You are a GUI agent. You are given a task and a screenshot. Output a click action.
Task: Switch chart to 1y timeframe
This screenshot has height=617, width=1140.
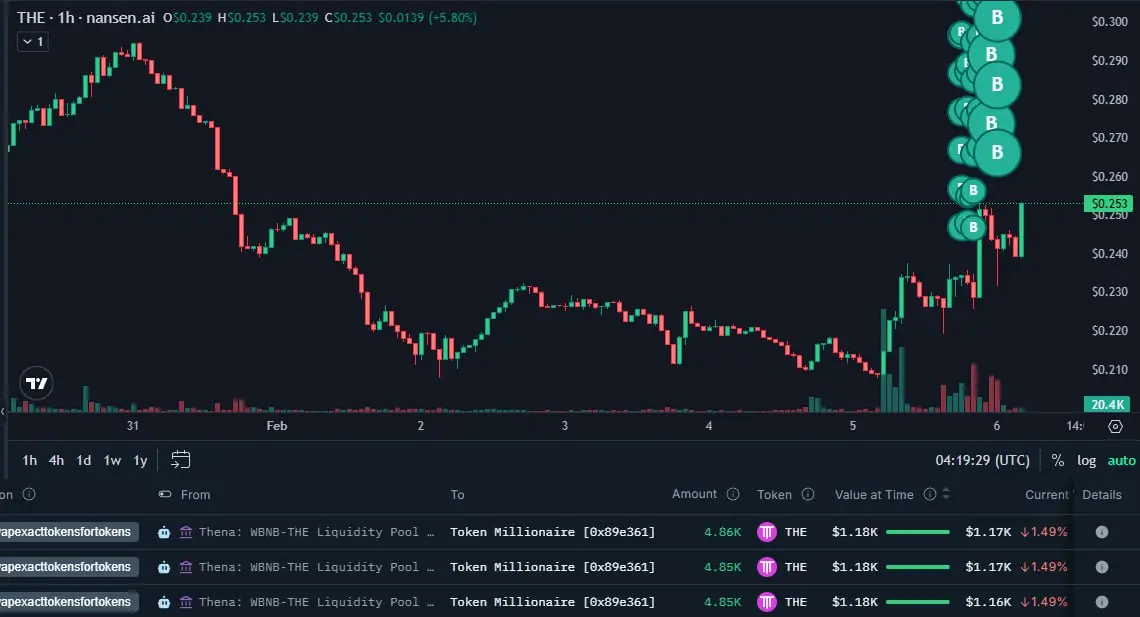coord(140,460)
